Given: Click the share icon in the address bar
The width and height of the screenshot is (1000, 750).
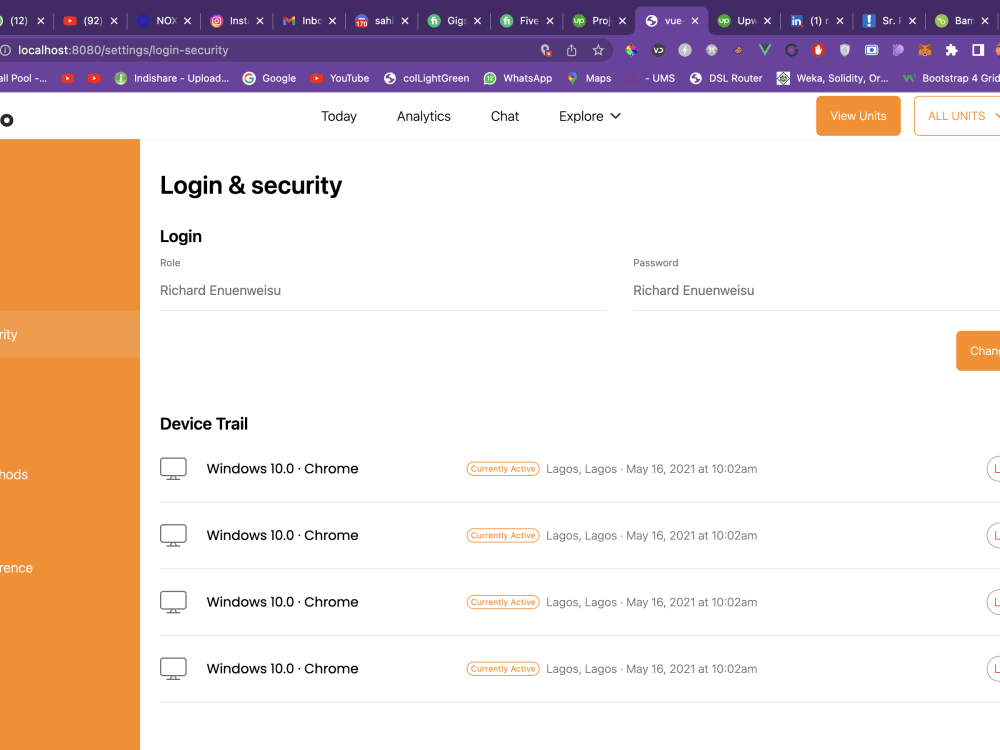Looking at the screenshot, I should click(571, 49).
